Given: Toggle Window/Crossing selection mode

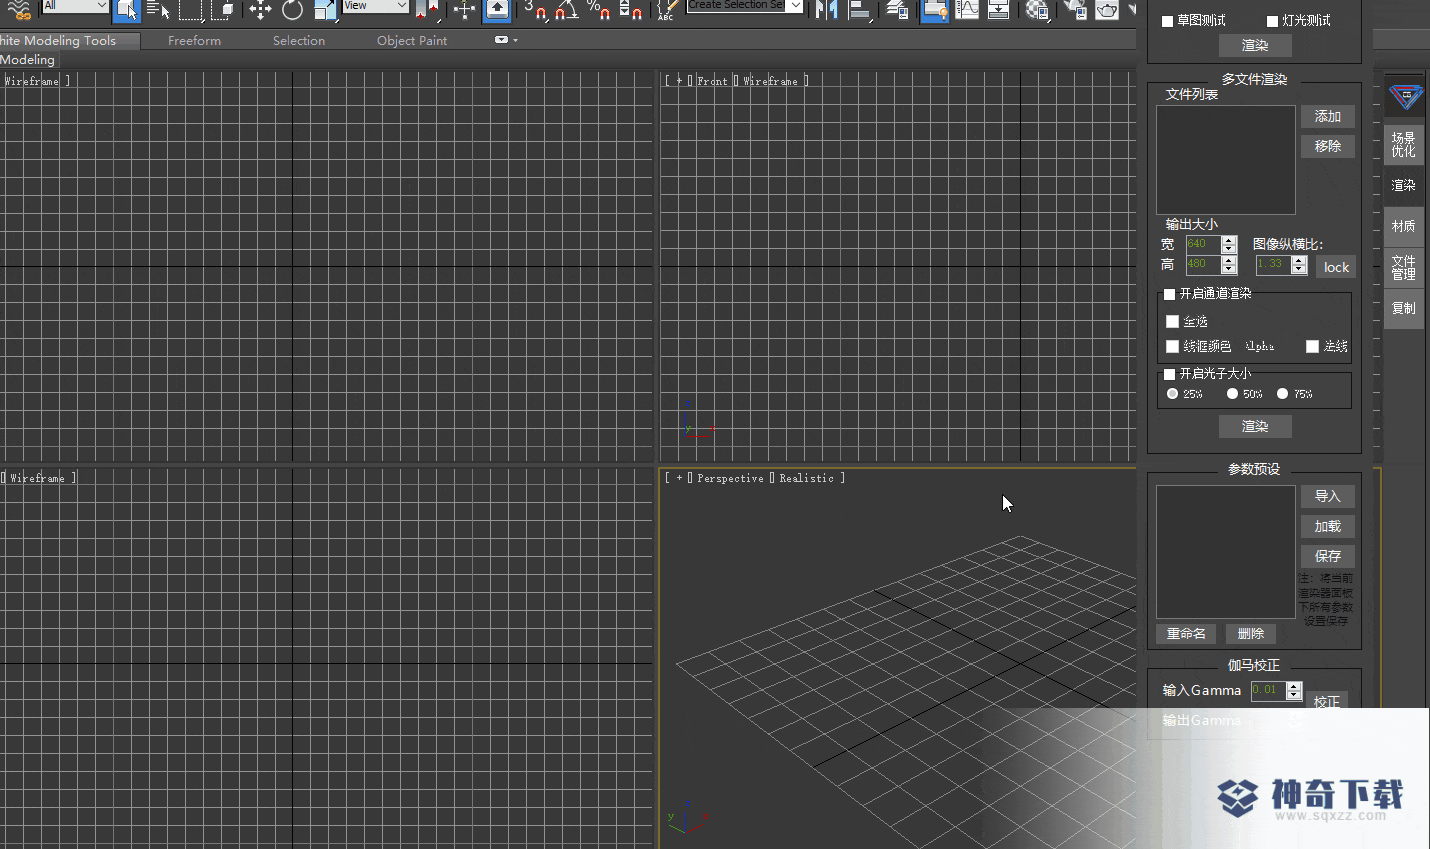Looking at the screenshot, I should (x=224, y=10).
